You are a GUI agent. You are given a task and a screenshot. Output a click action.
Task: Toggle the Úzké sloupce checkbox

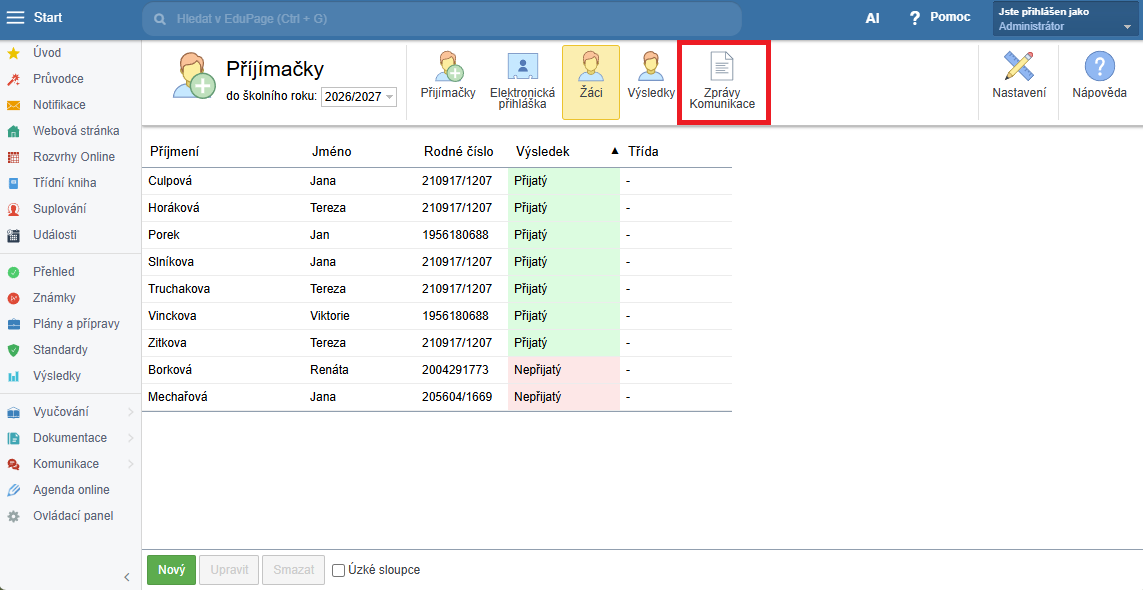pyautogui.click(x=339, y=570)
